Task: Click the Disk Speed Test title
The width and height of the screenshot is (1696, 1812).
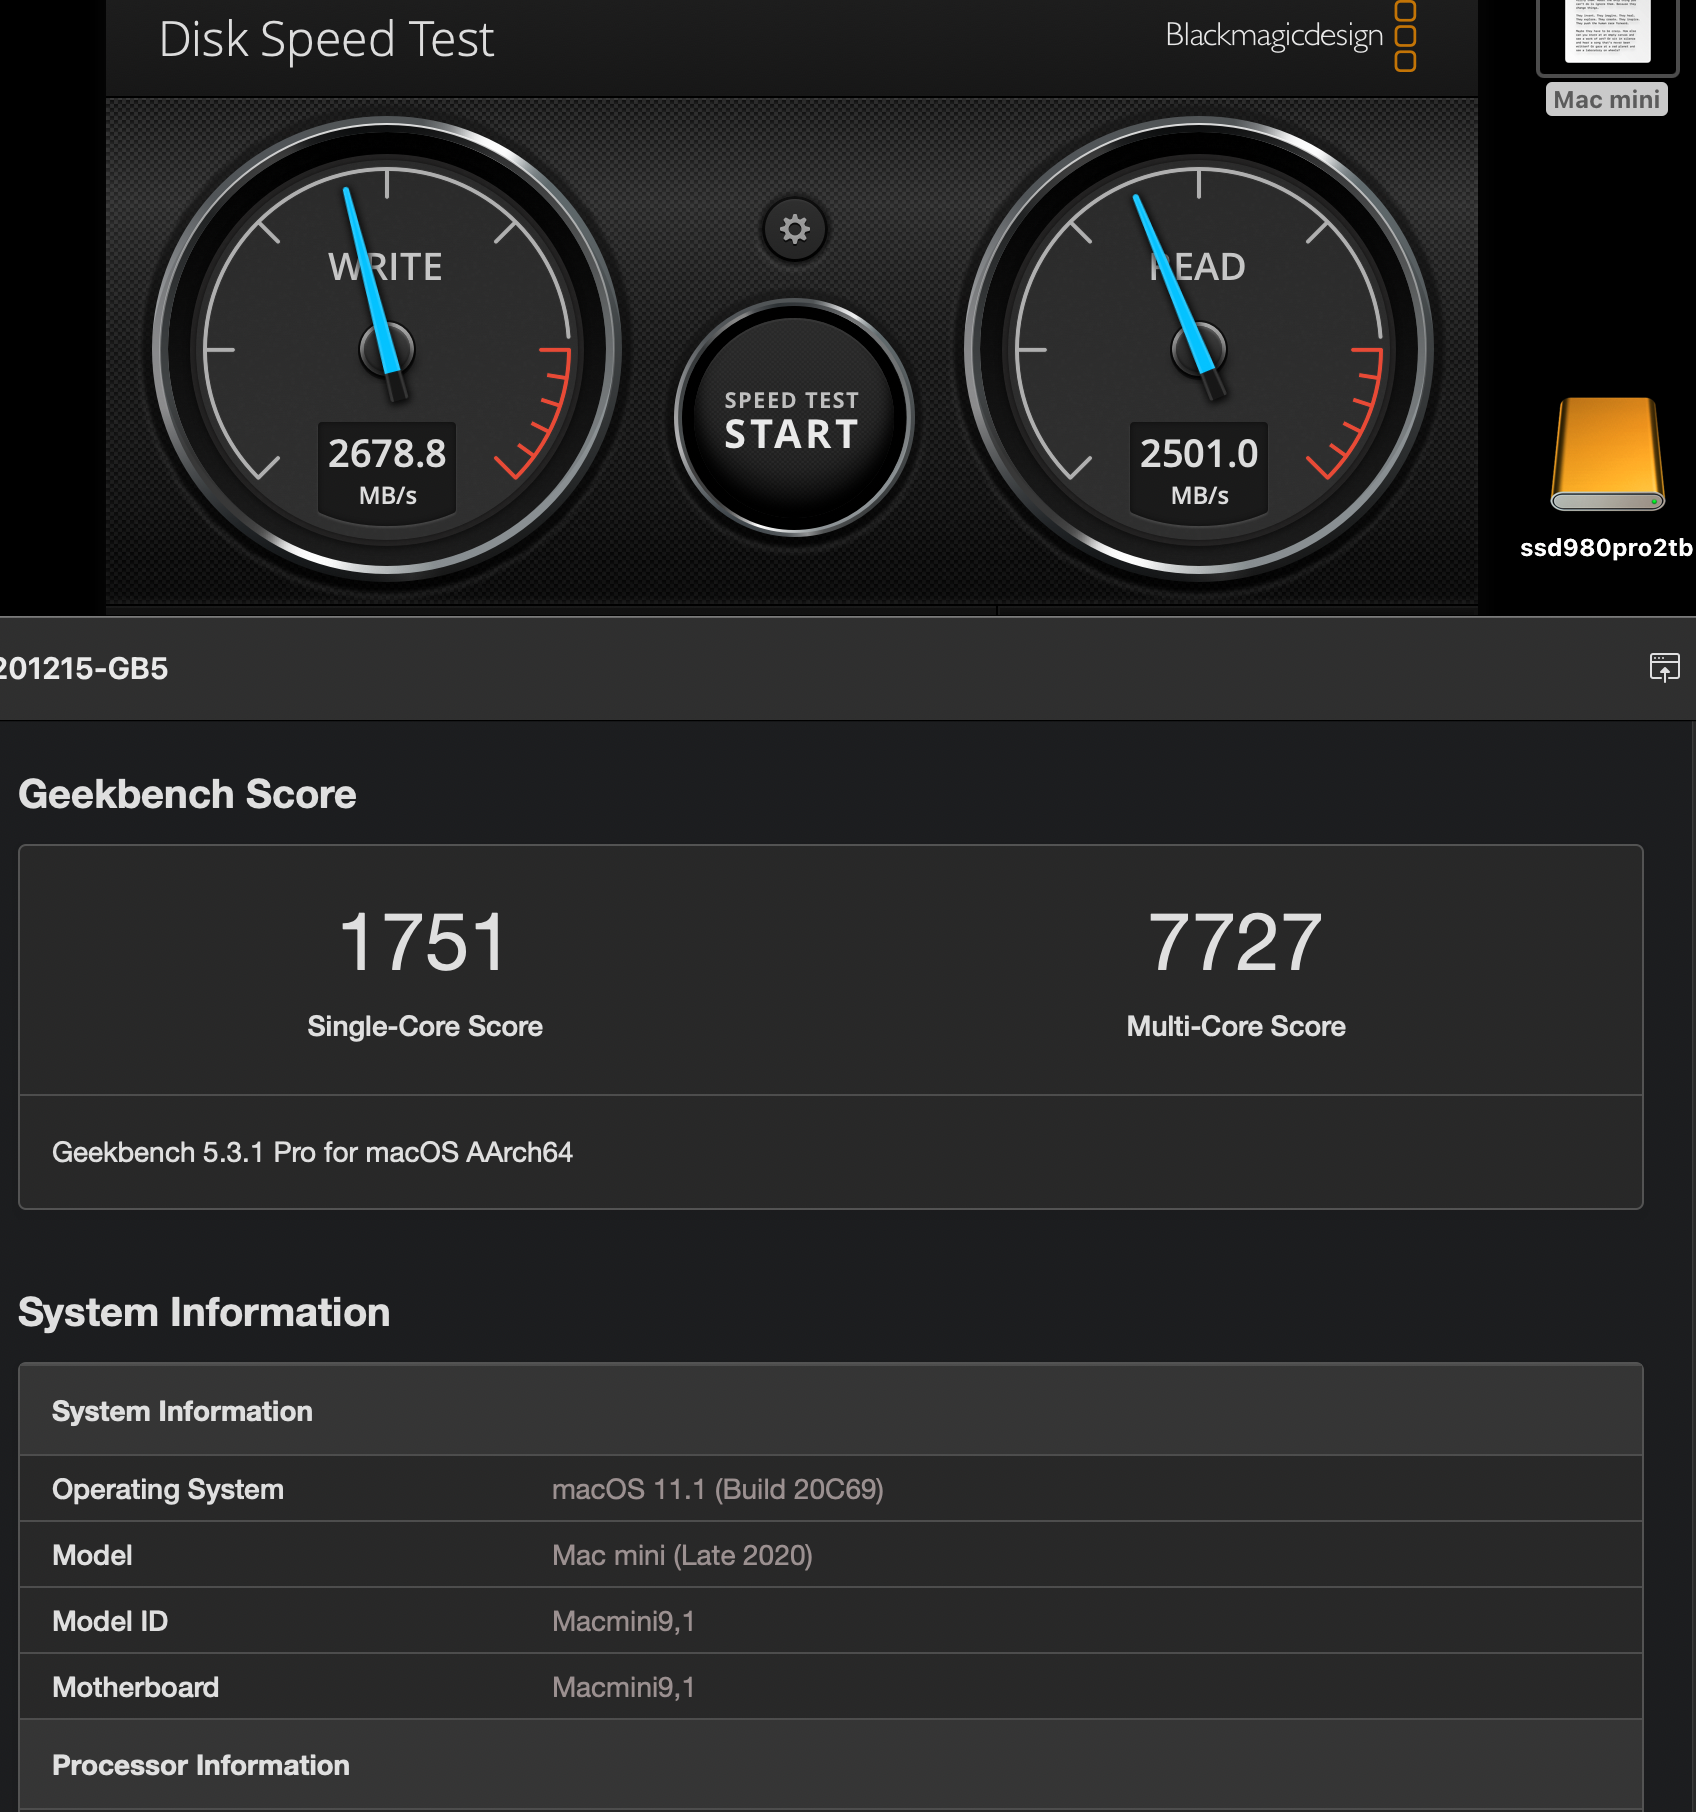Action: pyautogui.click(x=327, y=41)
